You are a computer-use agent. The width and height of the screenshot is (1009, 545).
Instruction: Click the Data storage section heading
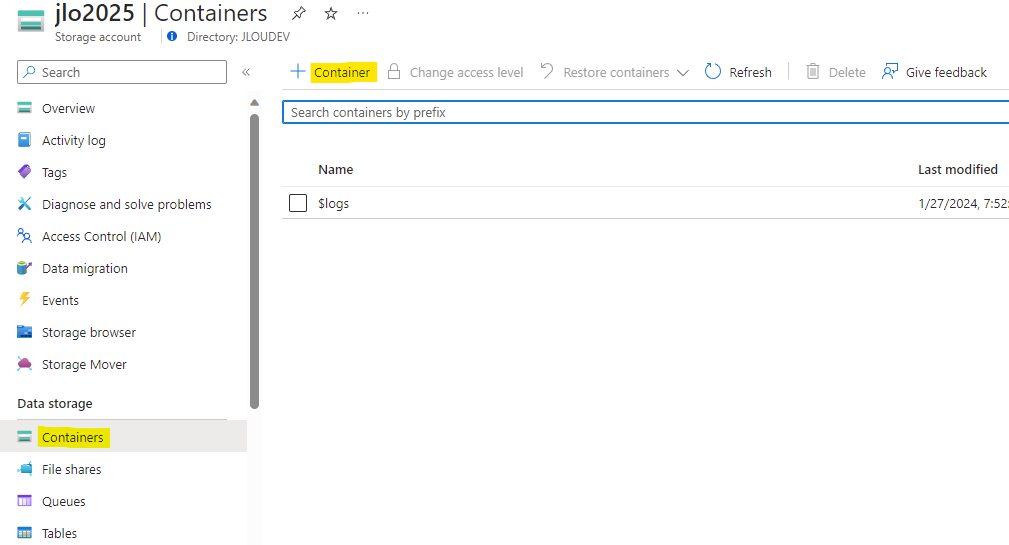(55, 403)
